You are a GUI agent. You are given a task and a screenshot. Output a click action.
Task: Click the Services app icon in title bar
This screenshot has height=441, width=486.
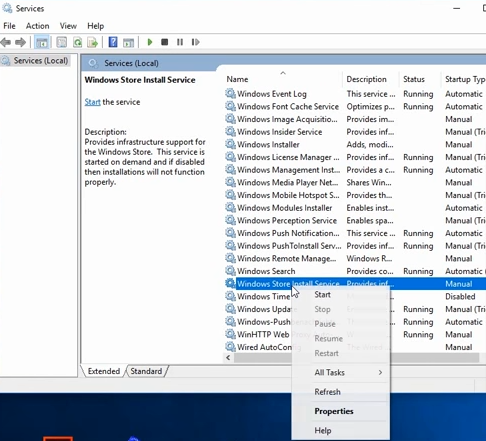7,8
